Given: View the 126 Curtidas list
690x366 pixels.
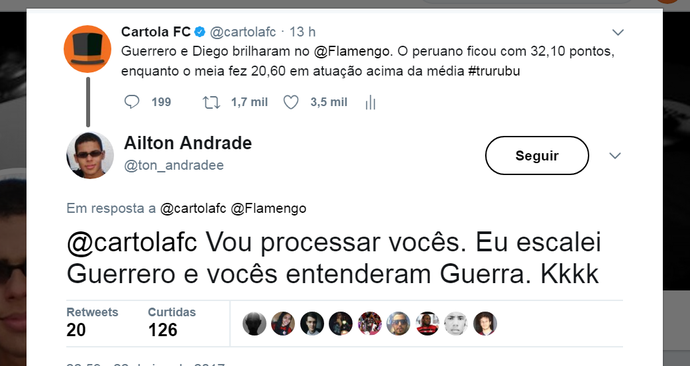Looking at the screenshot, I should point(172,322).
